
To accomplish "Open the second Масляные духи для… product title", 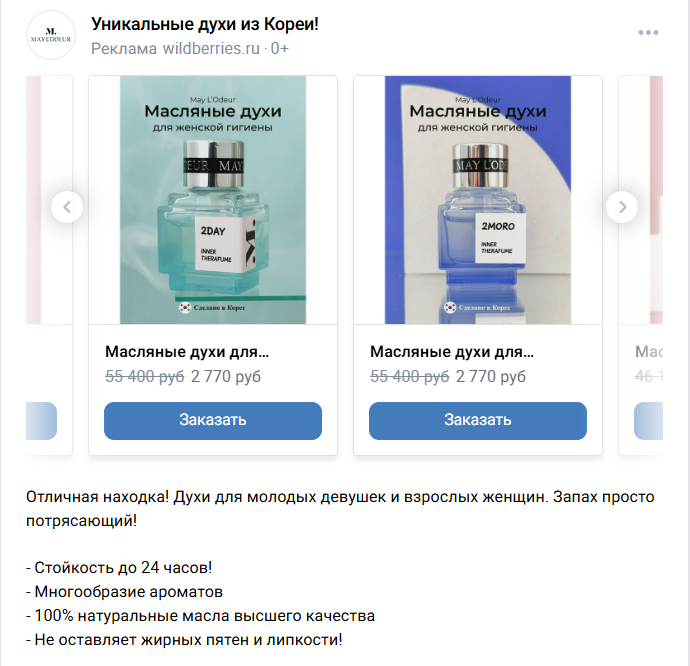I will (452, 352).
